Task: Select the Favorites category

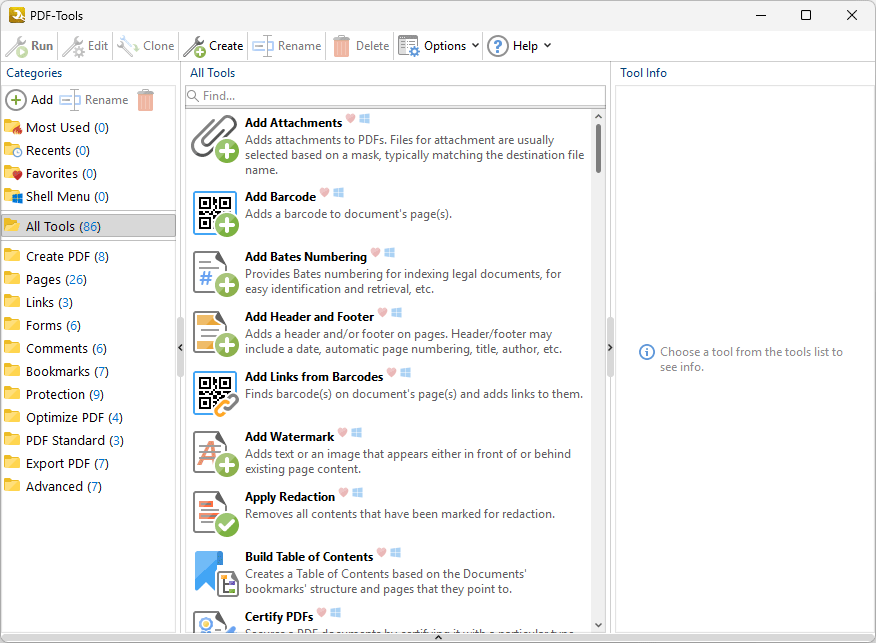Action: 88,174
